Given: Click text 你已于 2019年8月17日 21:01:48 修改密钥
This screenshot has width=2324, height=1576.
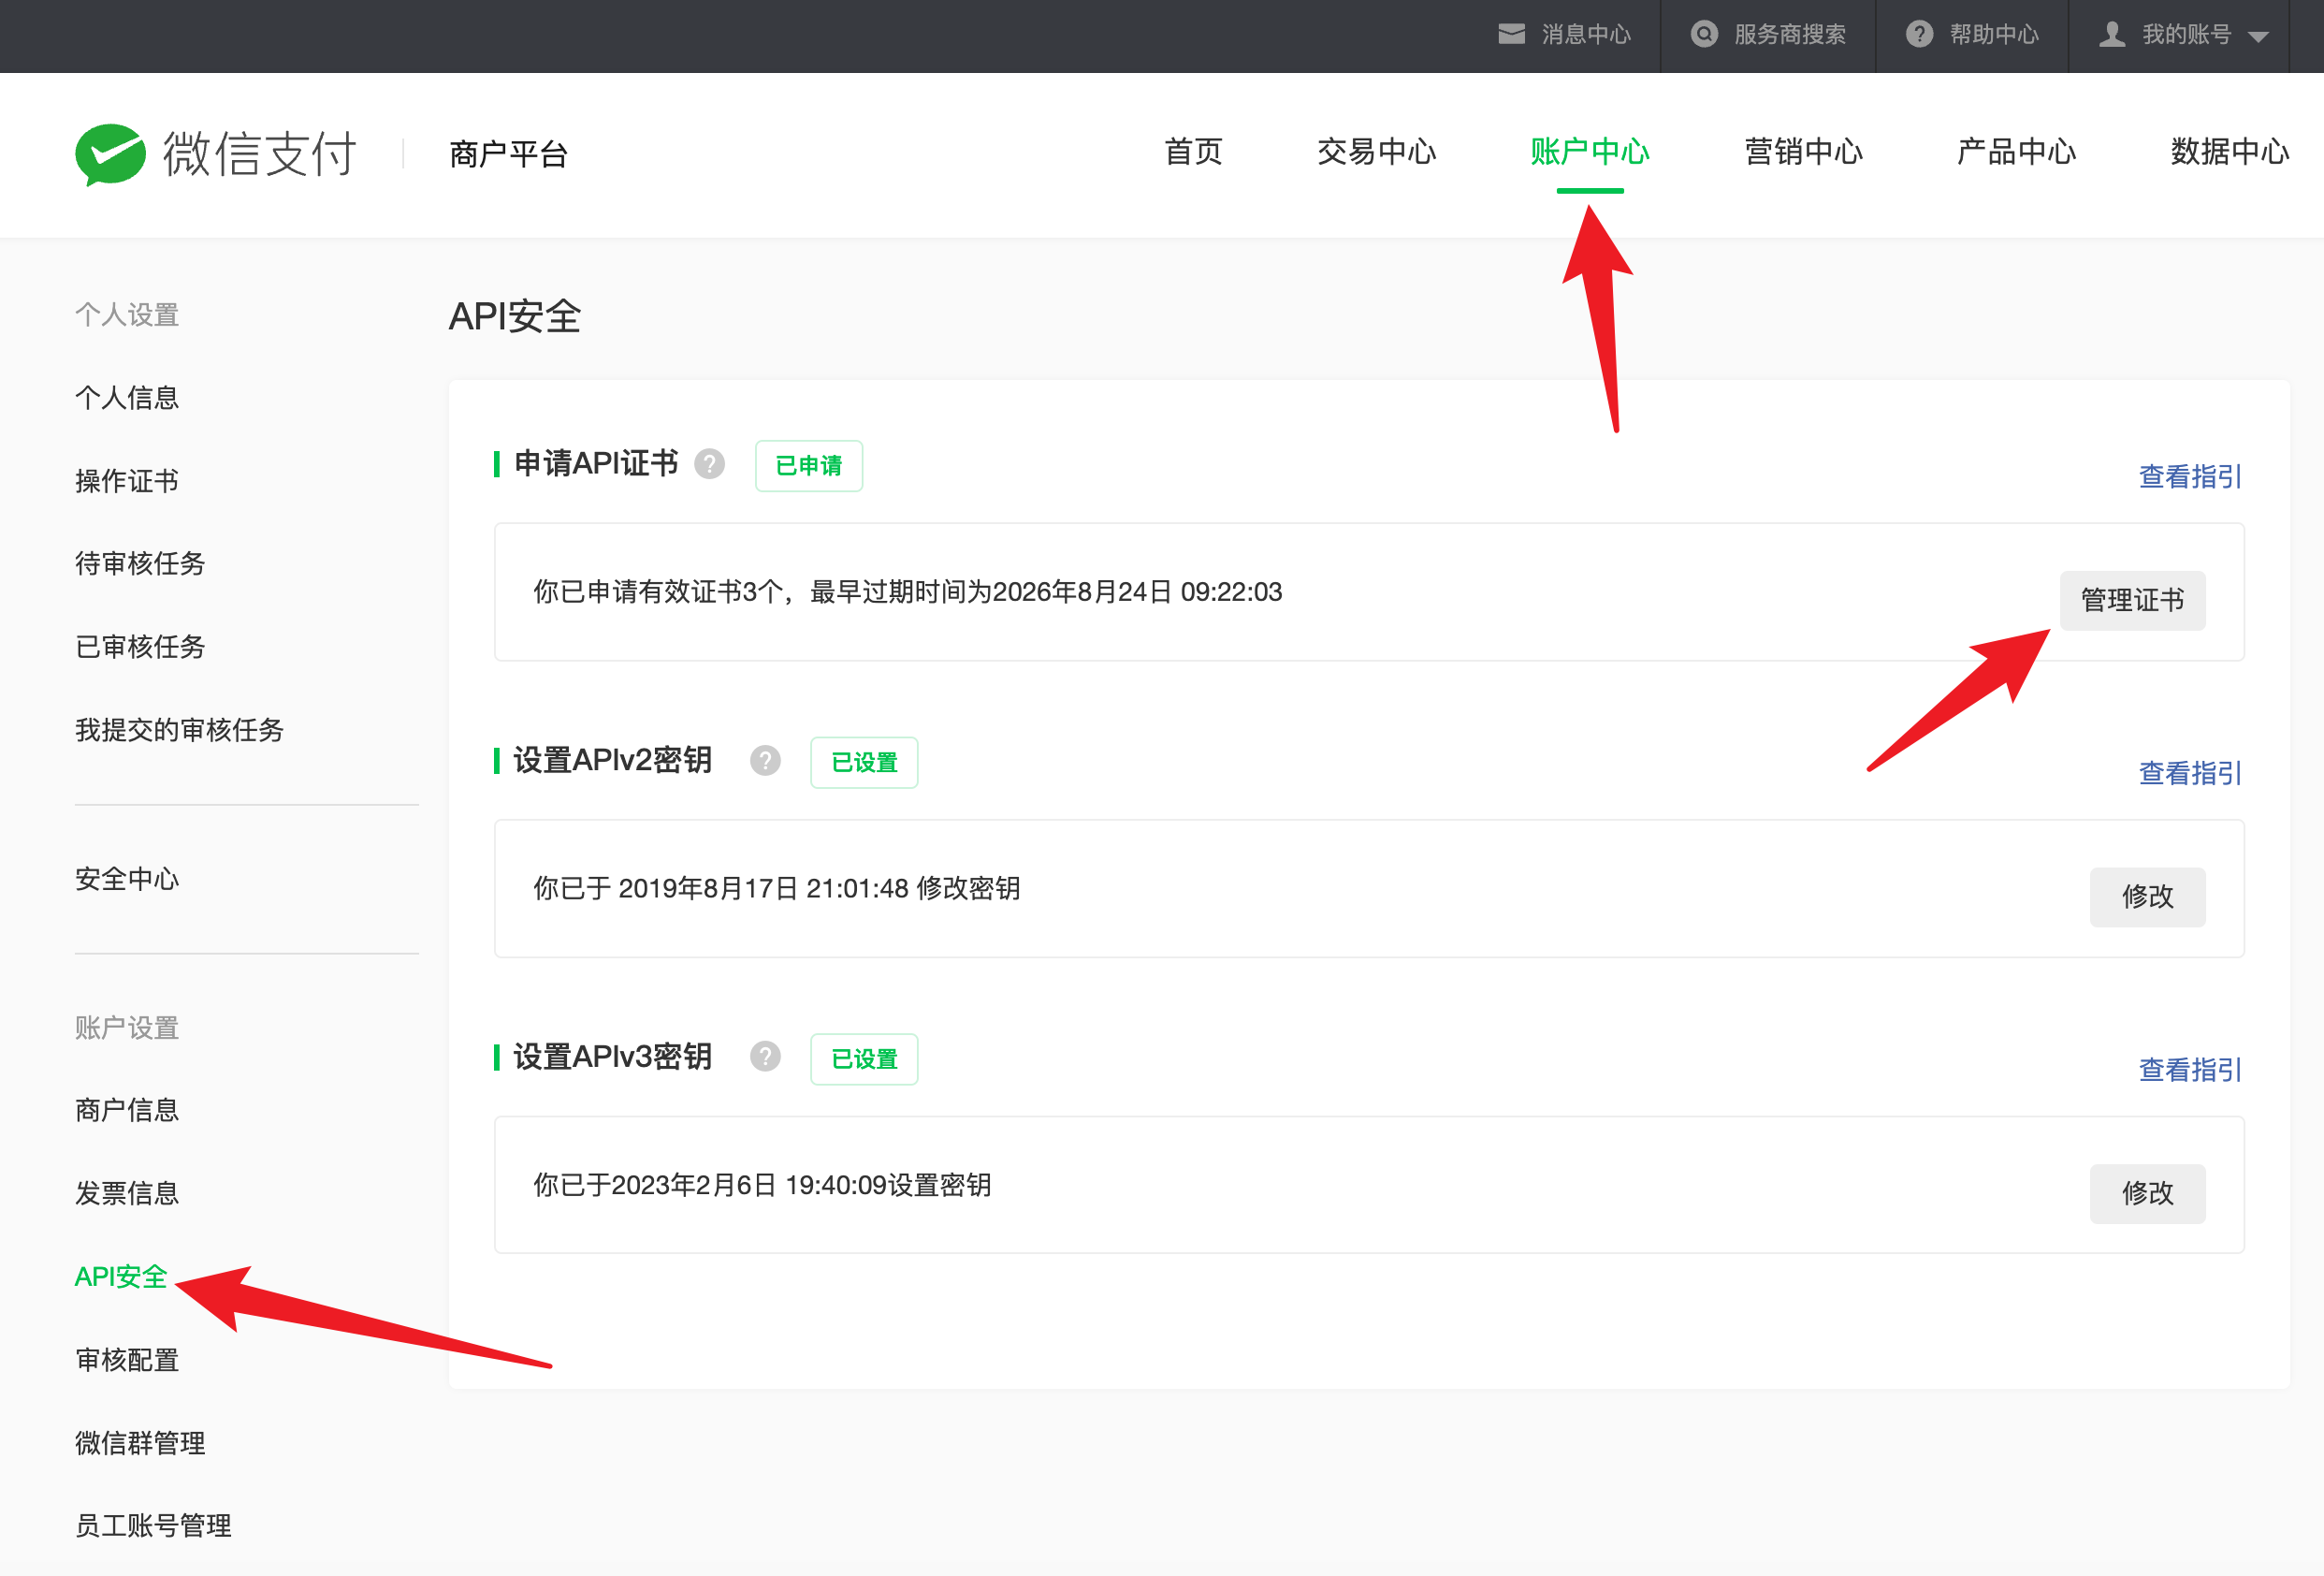Looking at the screenshot, I should (777, 888).
